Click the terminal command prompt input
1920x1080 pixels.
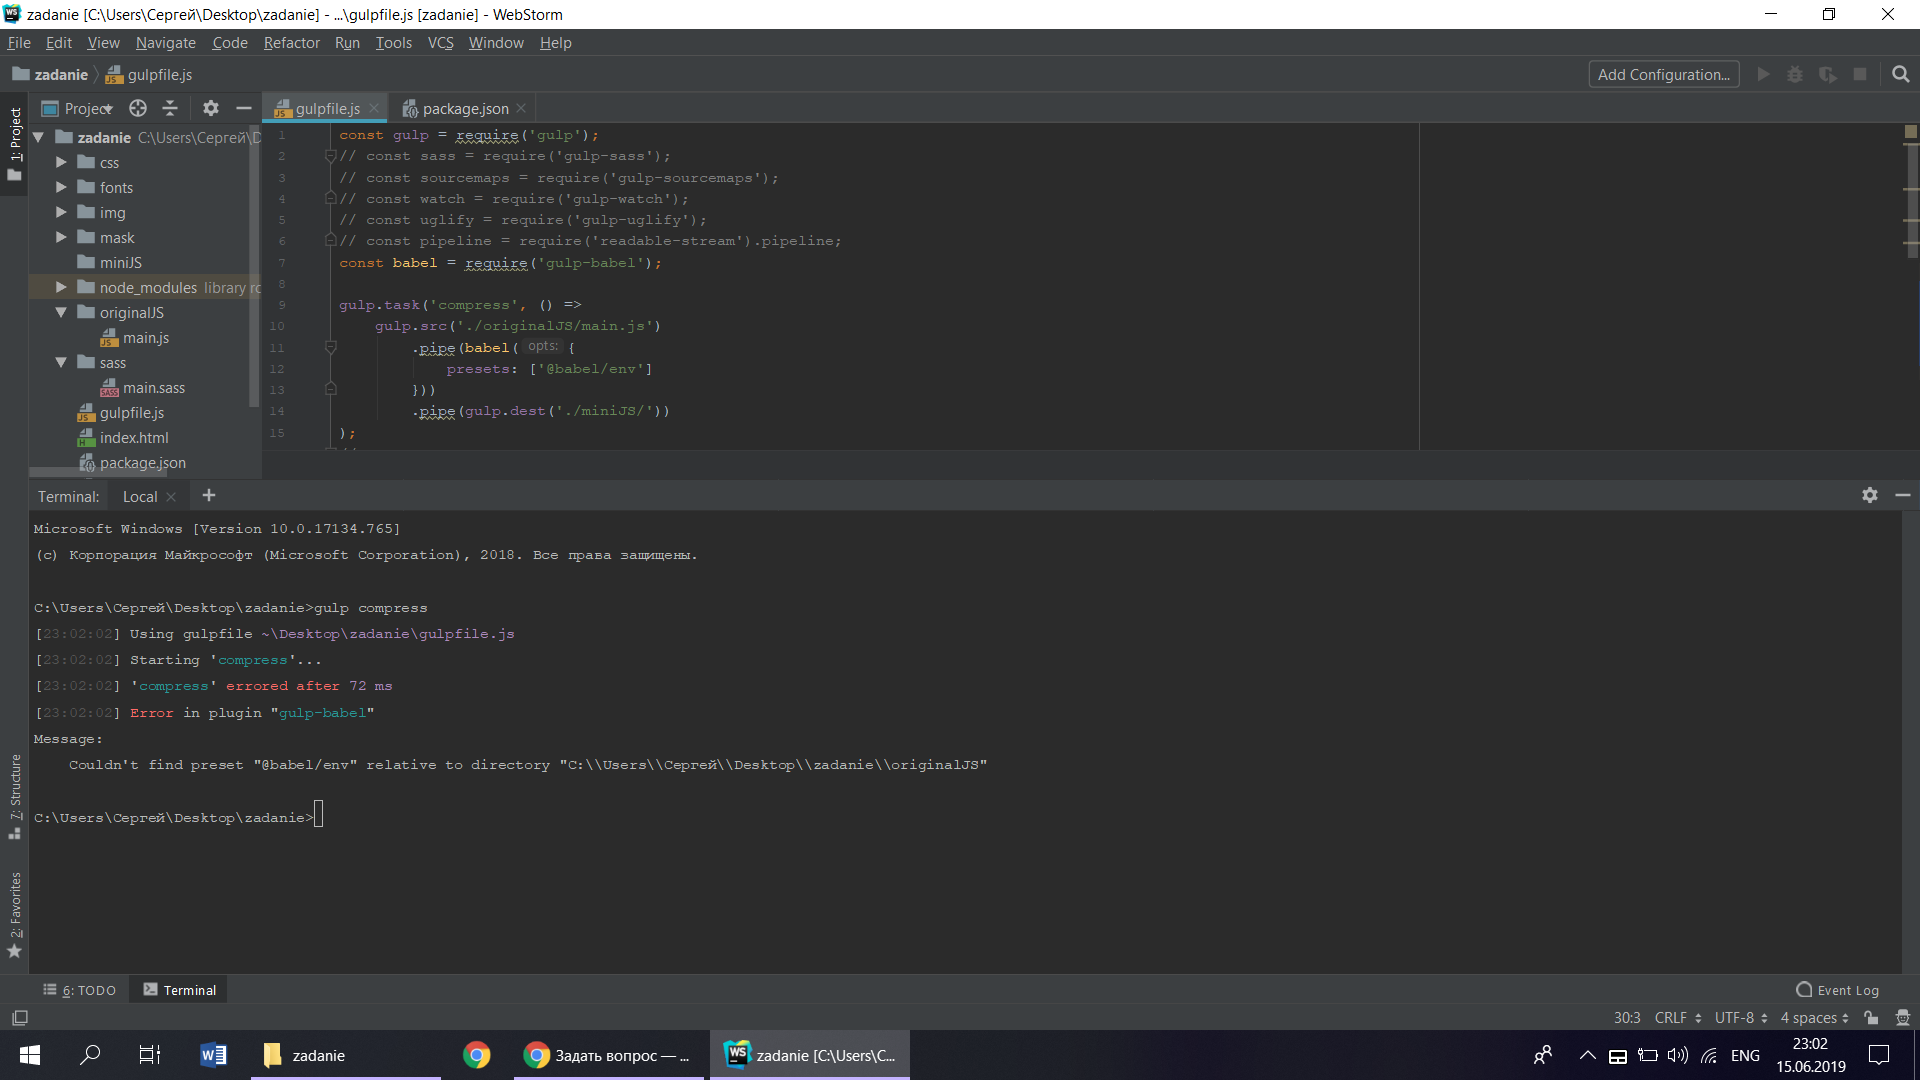click(319, 815)
